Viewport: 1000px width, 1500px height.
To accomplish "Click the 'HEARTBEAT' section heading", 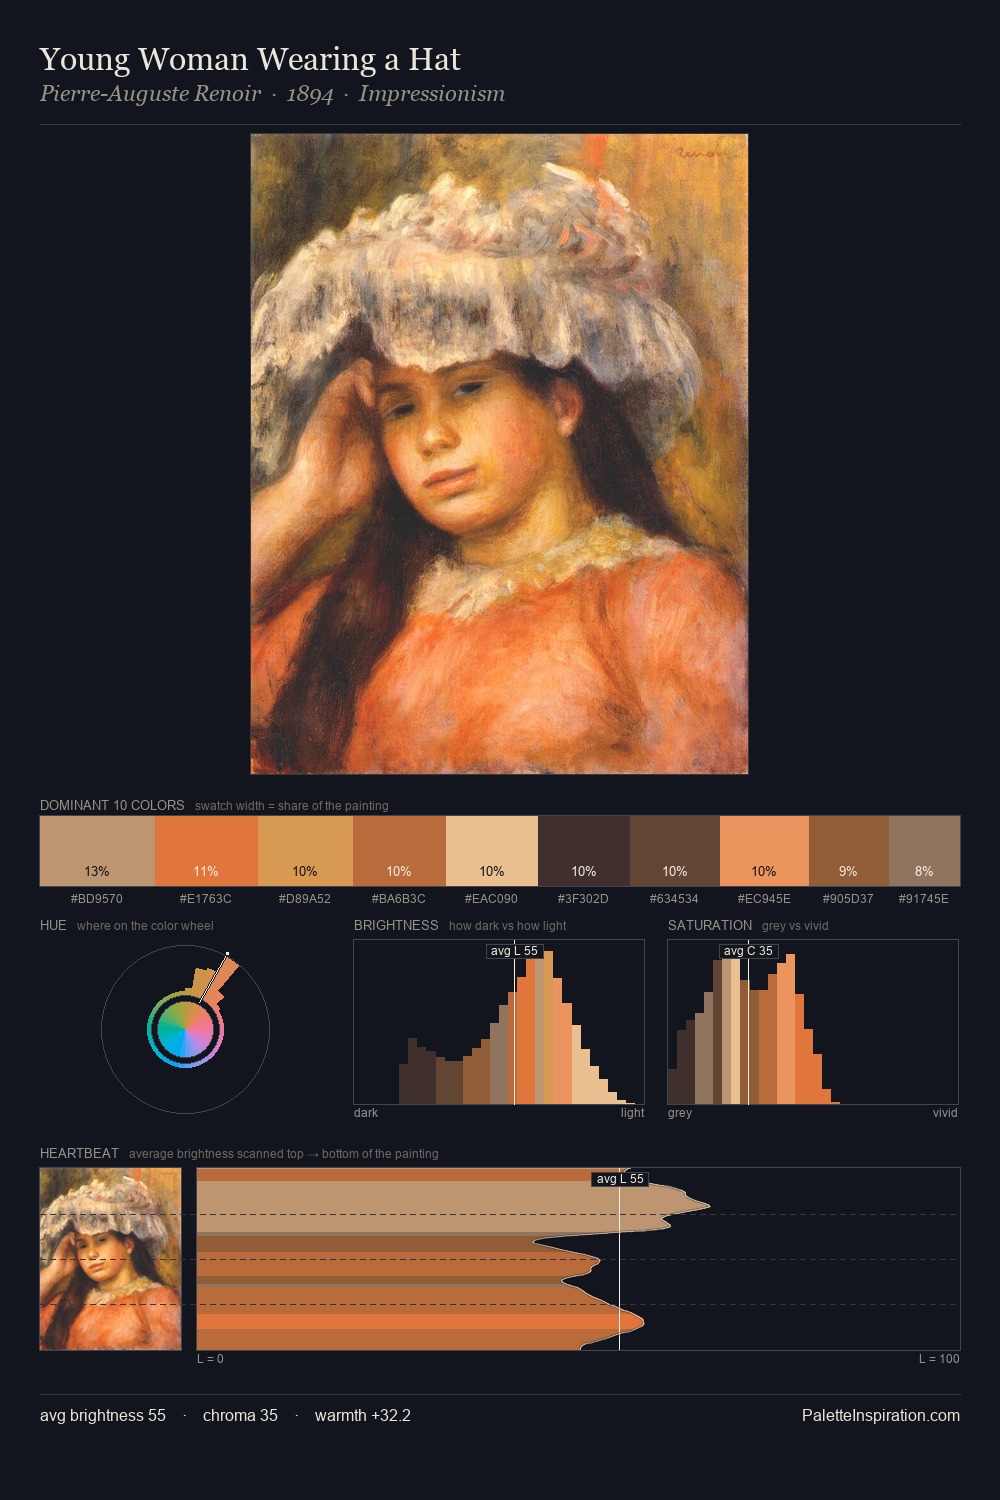I will (79, 1153).
